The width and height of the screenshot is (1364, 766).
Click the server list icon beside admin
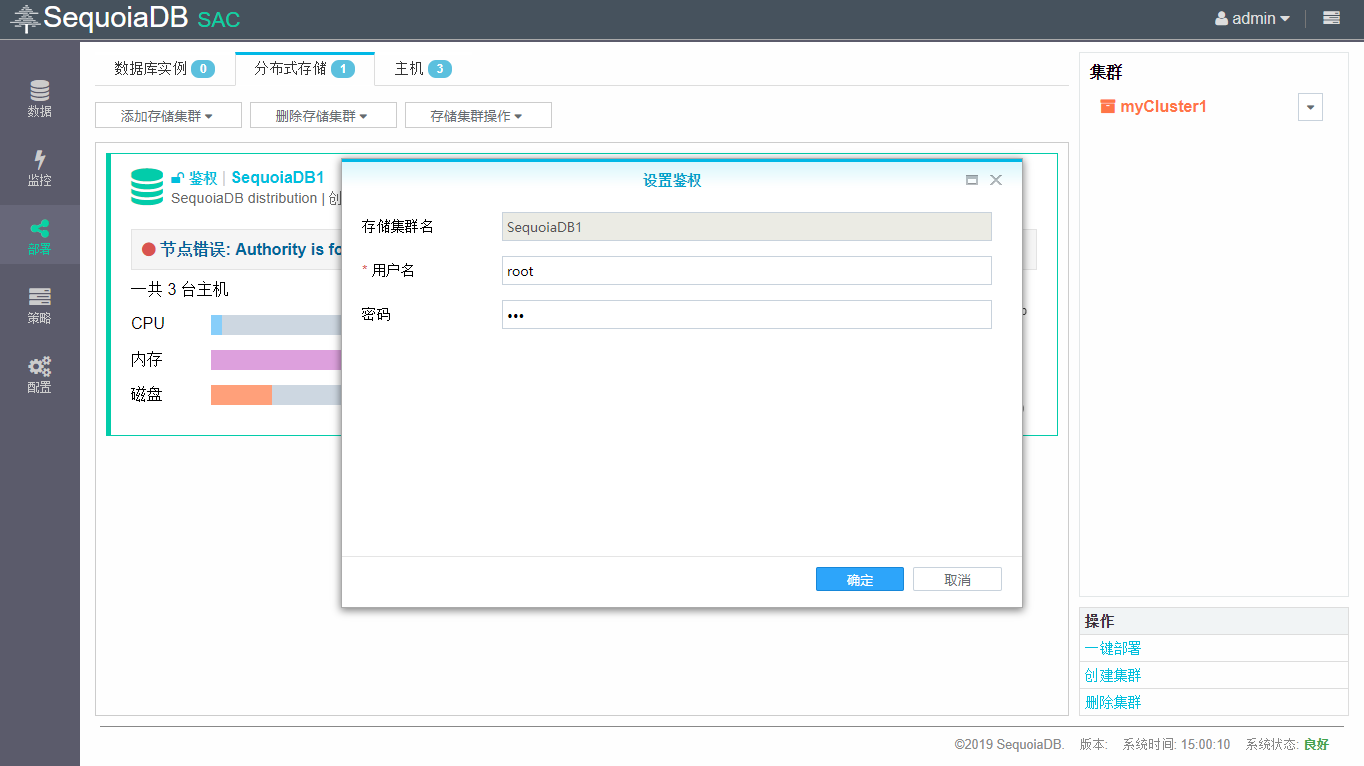pyautogui.click(x=1331, y=18)
